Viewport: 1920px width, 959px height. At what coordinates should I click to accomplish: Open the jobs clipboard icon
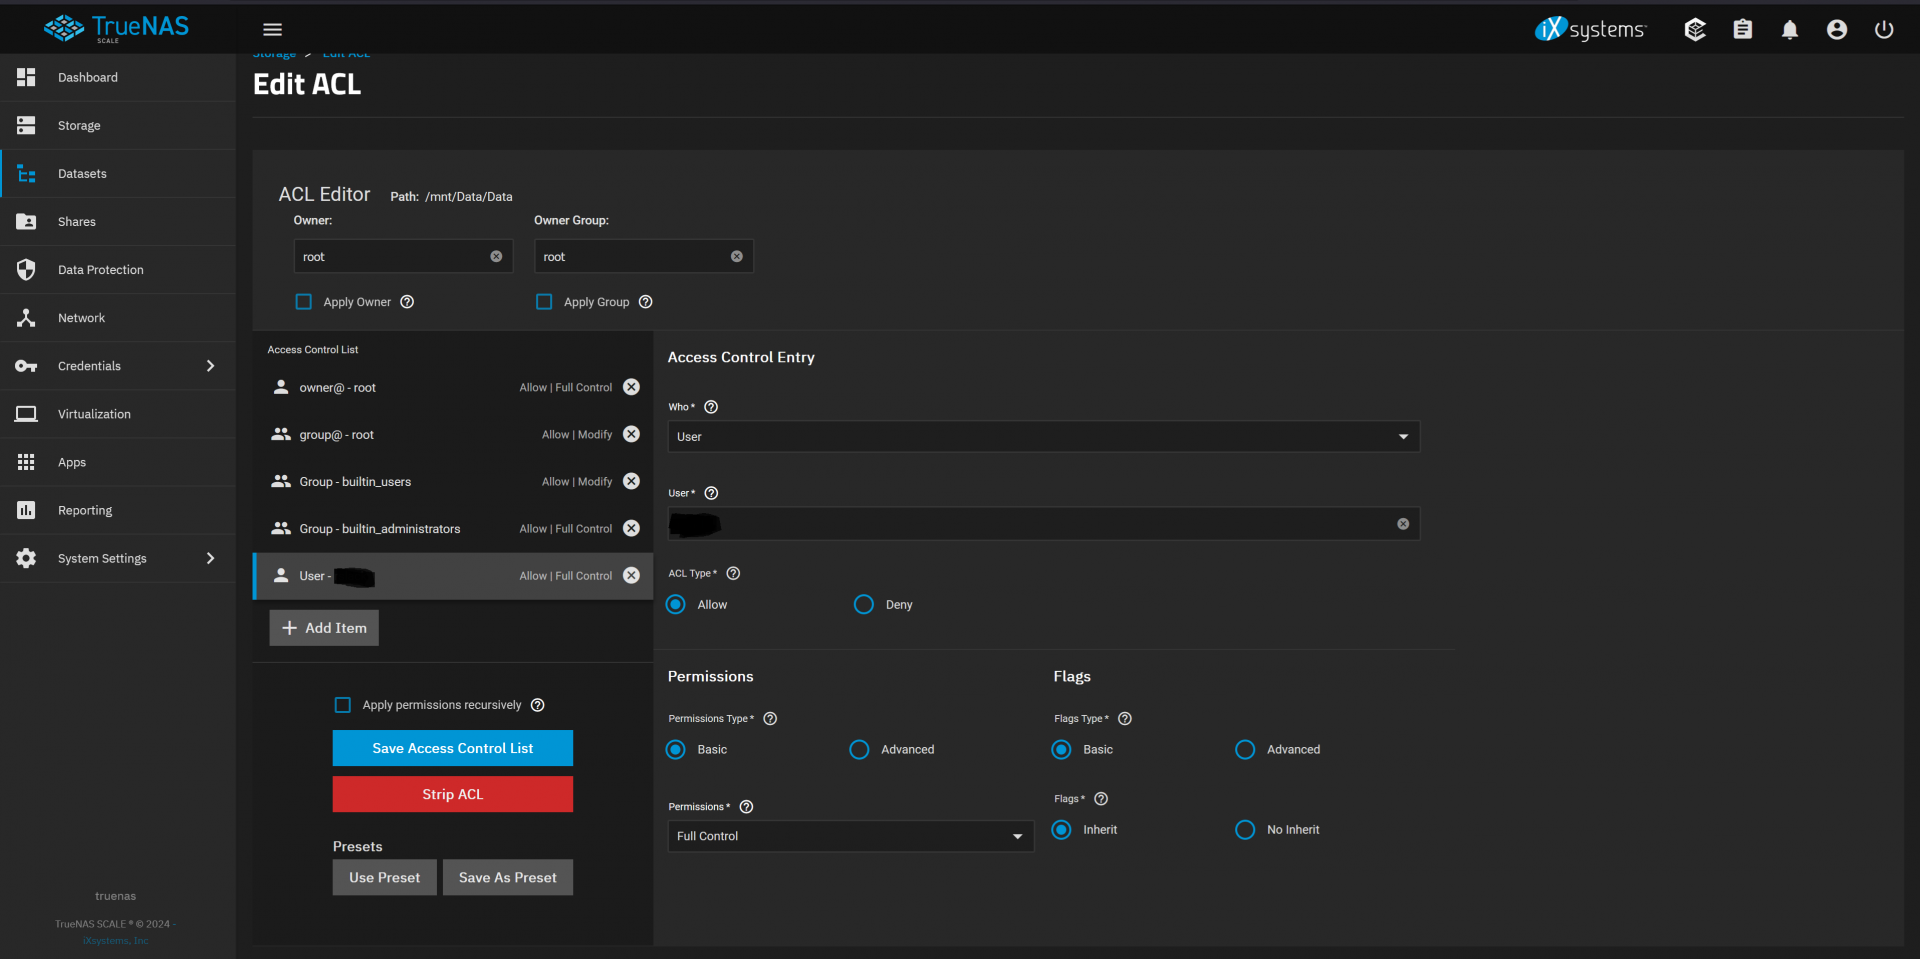1742,30
